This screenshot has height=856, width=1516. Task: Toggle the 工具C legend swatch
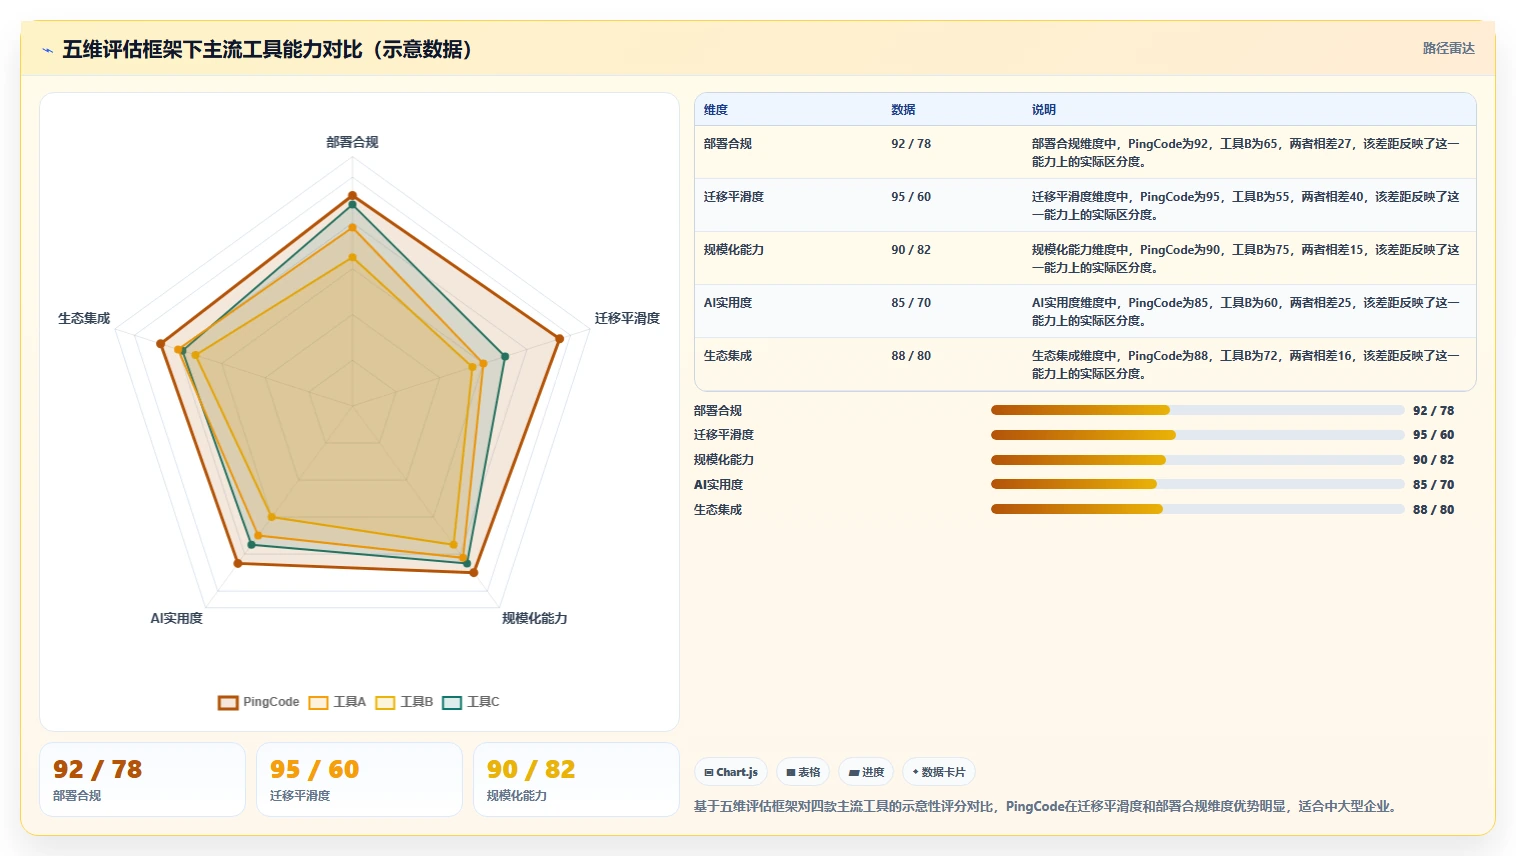coord(452,702)
